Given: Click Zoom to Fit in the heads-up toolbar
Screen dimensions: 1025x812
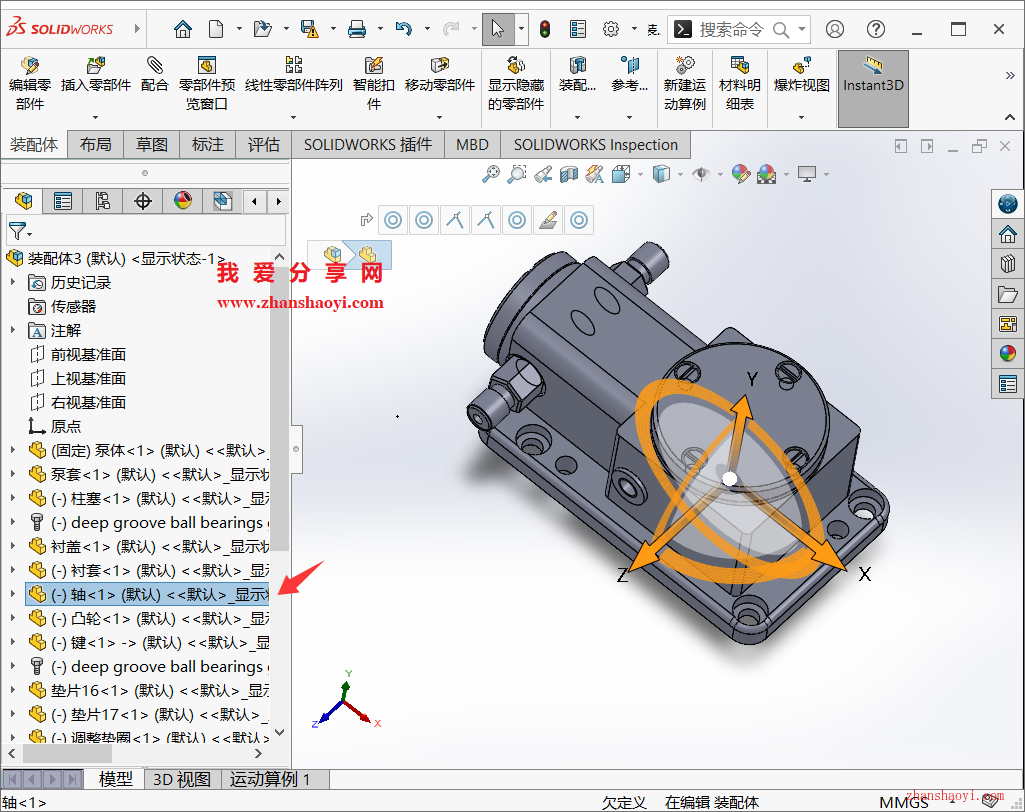Looking at the screenshot, I should coord(490,174).
